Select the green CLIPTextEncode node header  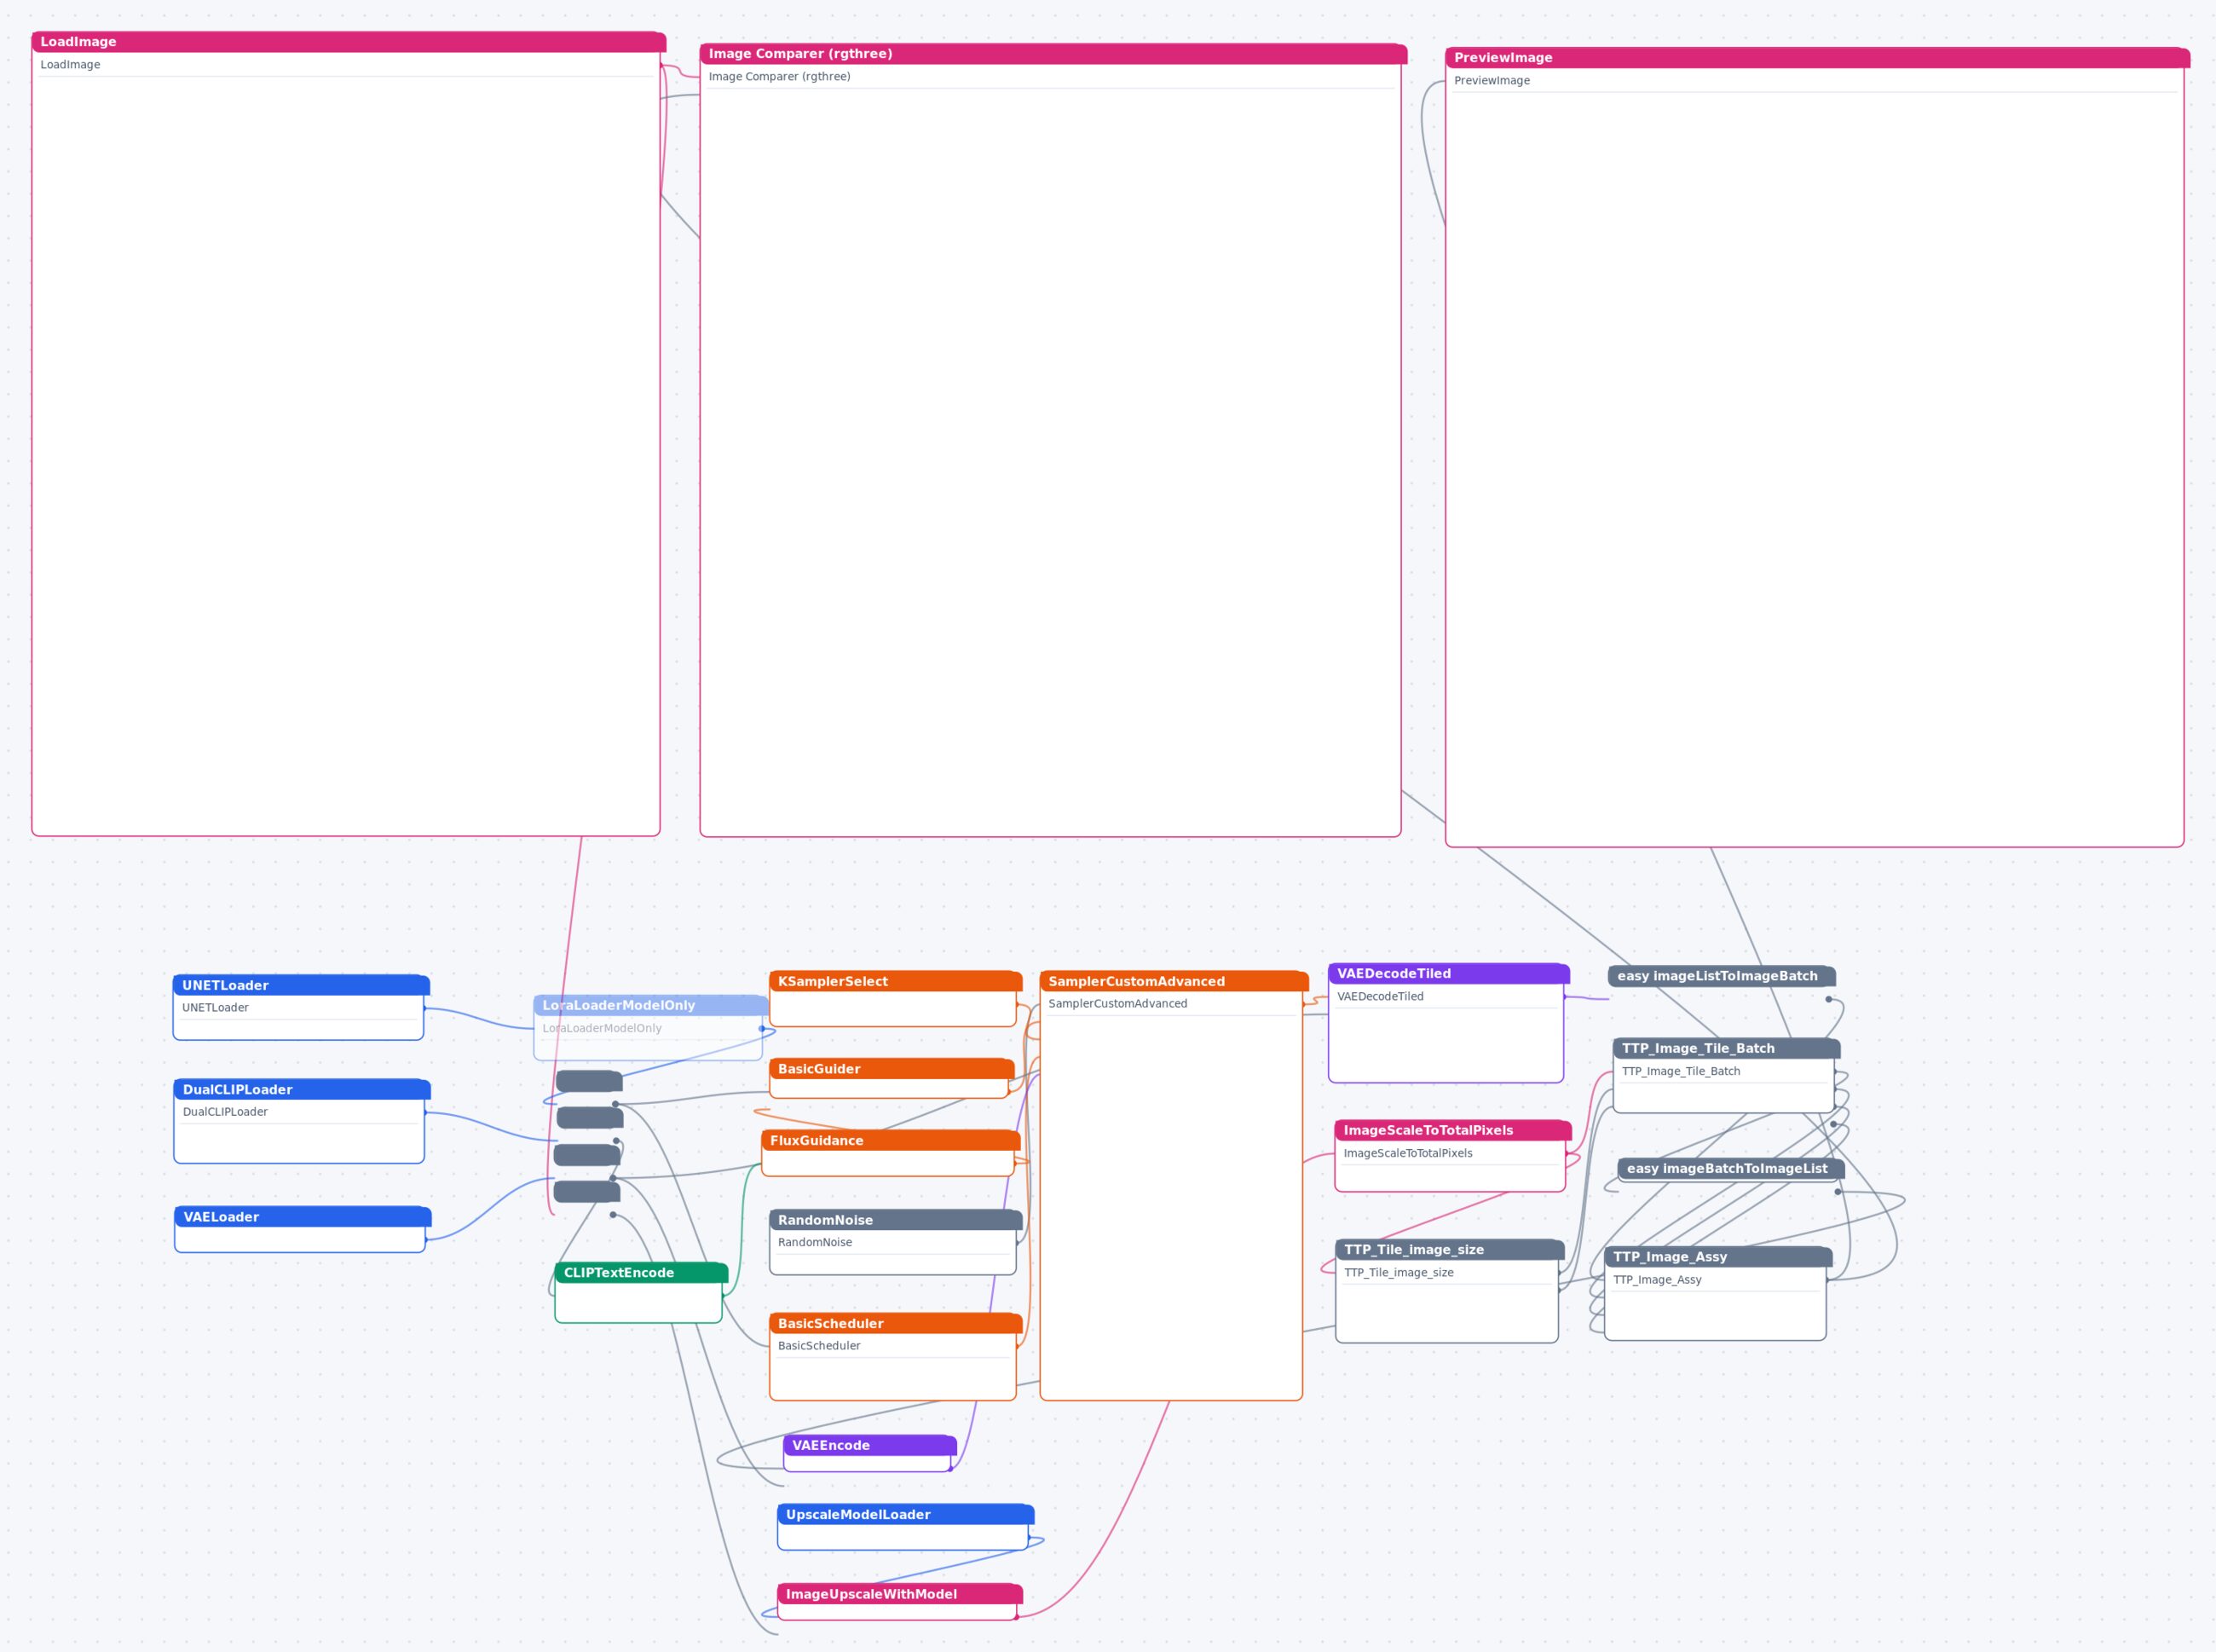[x=642, y=1272]
